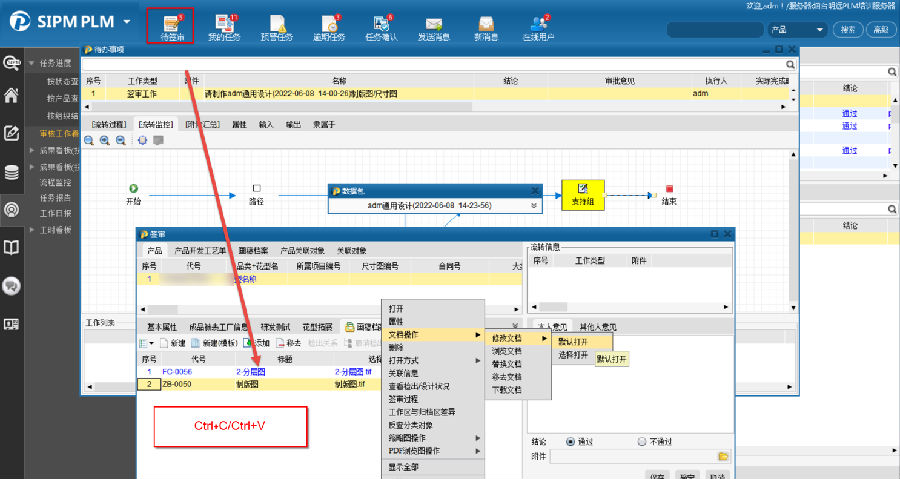Click the home icon in left sidebar
The width and height of the screenshot is (900, 479).
[x=12, y=96]
